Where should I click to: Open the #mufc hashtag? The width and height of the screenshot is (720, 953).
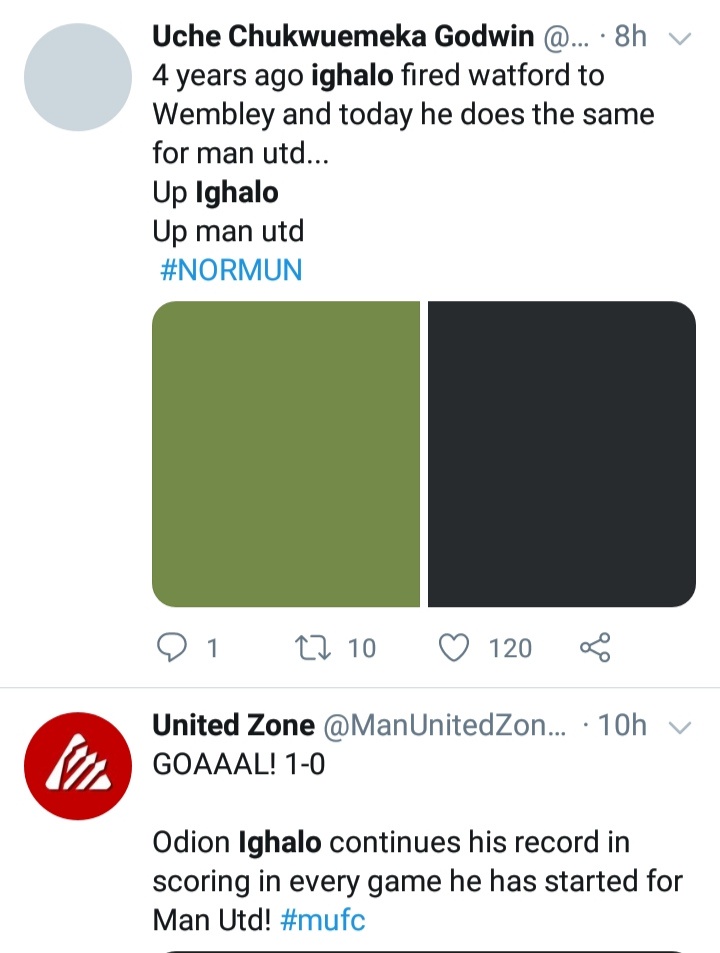coord(323,919)
